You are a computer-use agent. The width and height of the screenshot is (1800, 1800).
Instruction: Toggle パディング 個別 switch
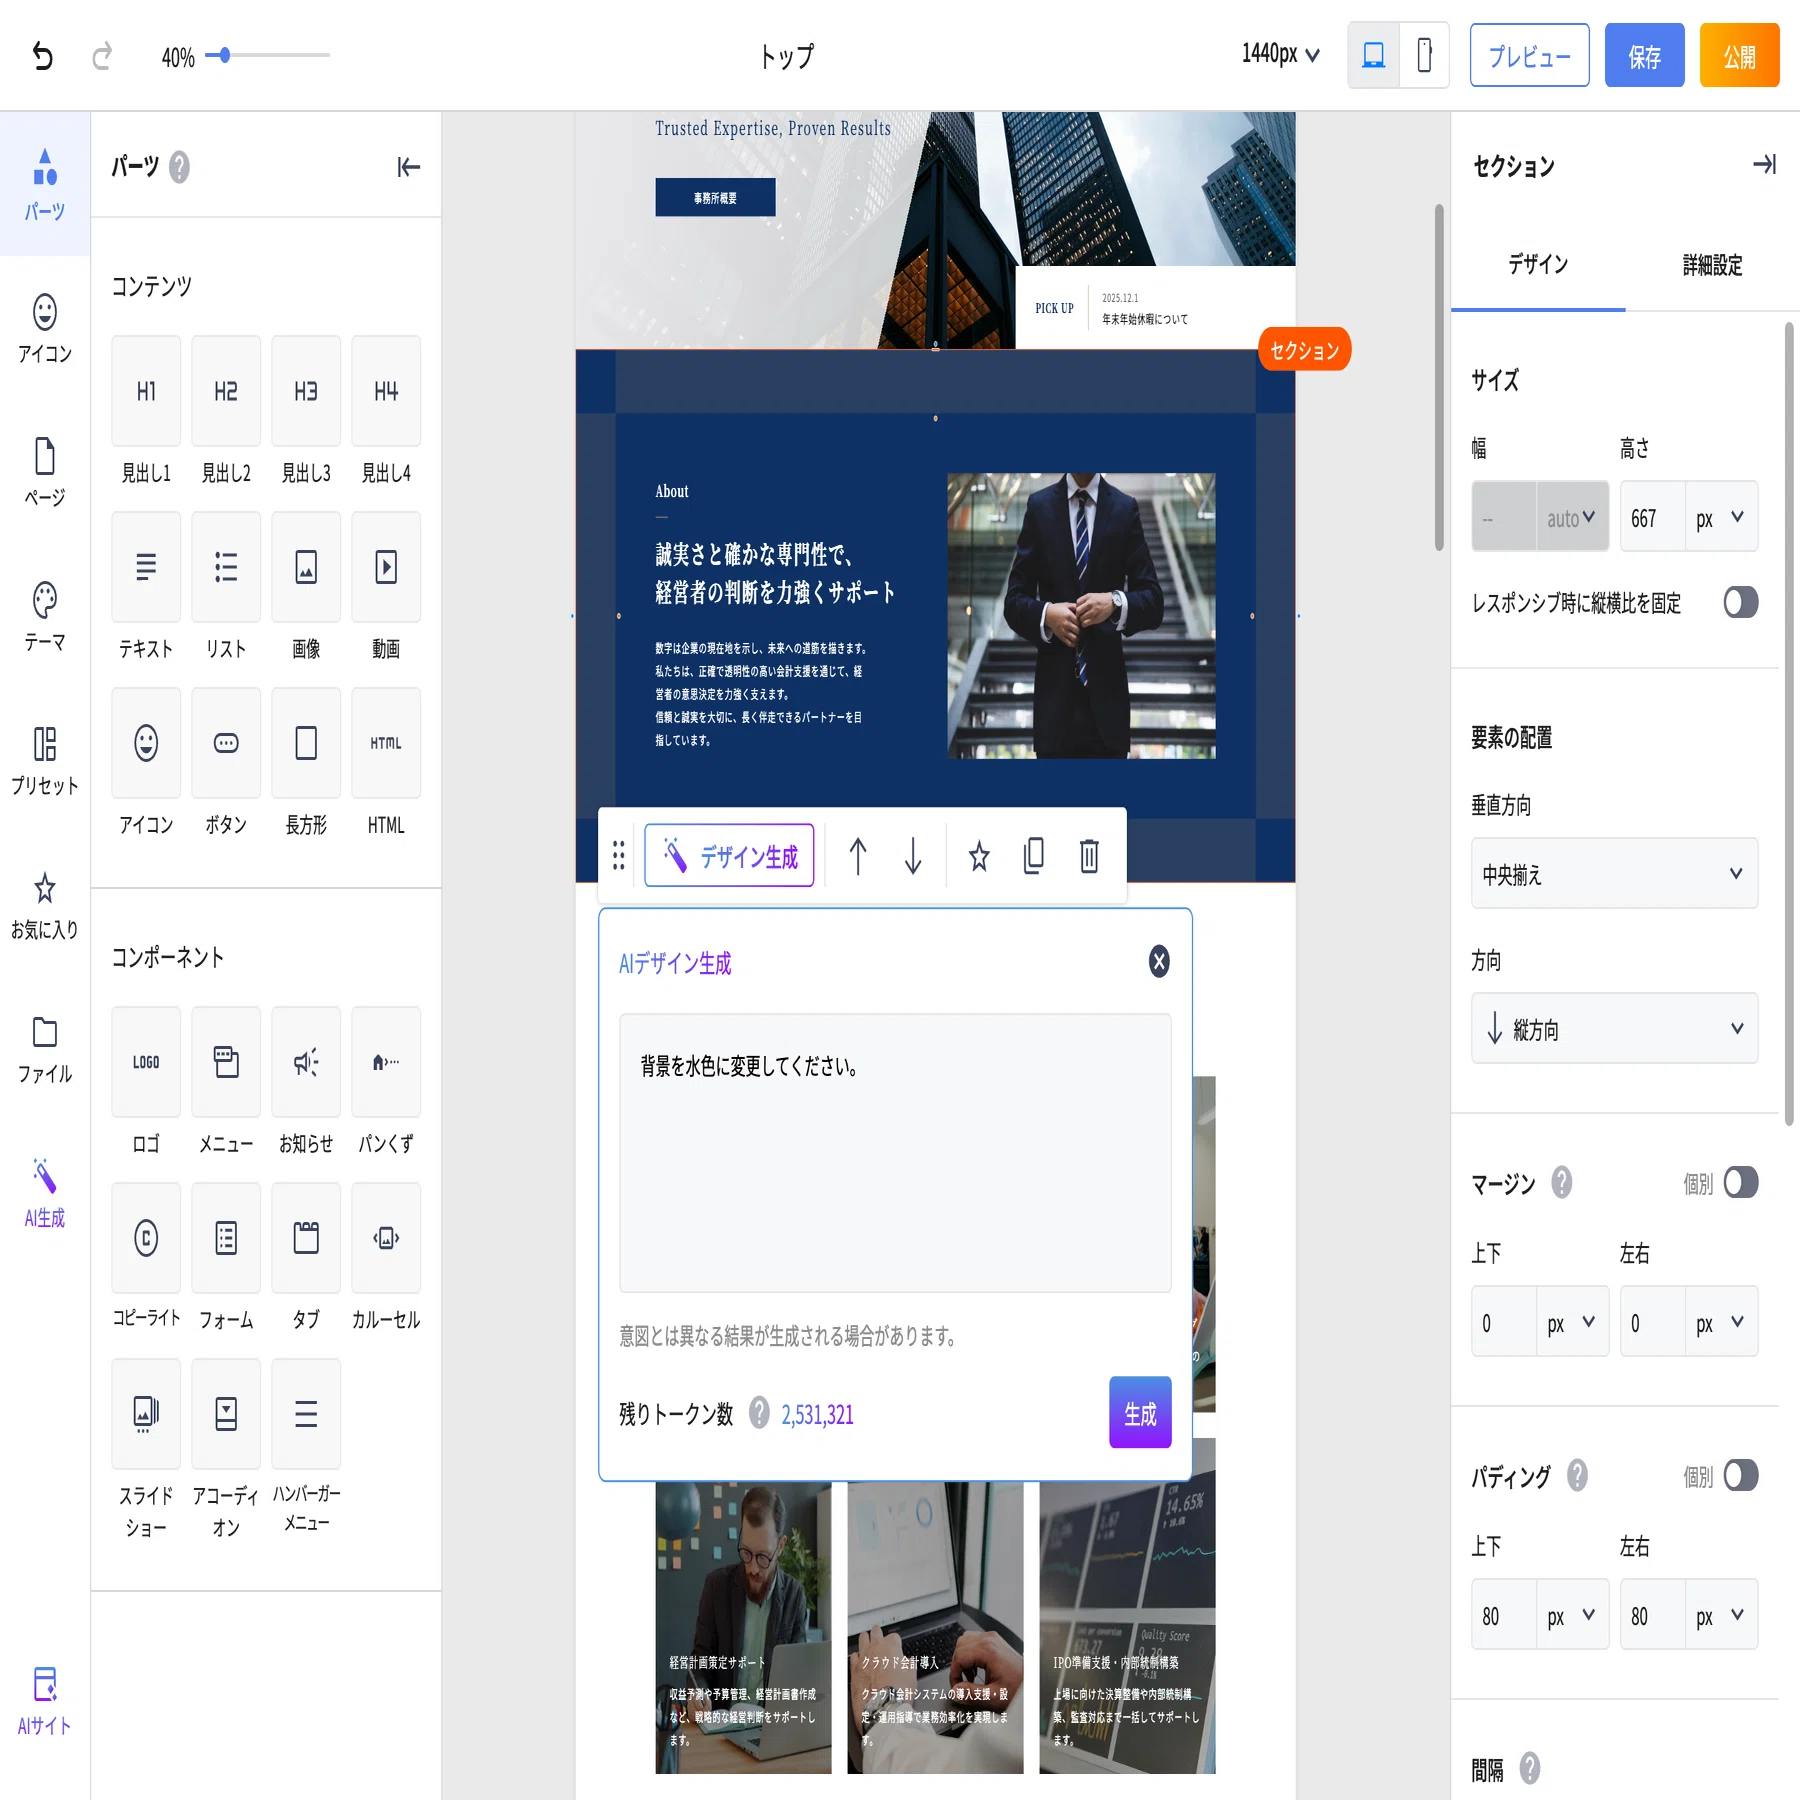pyautogui.click(x=1740, y=1476)
